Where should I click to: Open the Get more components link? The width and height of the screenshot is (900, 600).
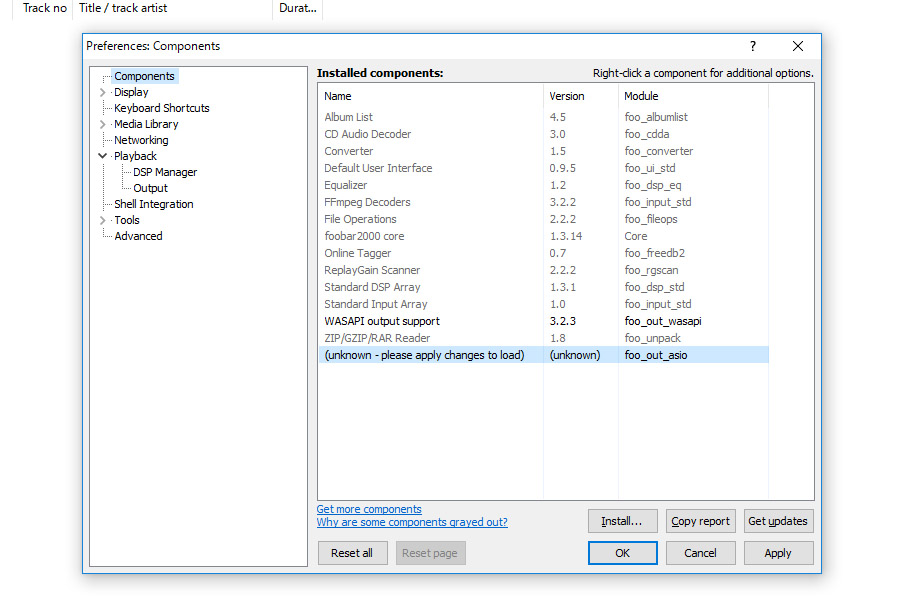point(369,509)
